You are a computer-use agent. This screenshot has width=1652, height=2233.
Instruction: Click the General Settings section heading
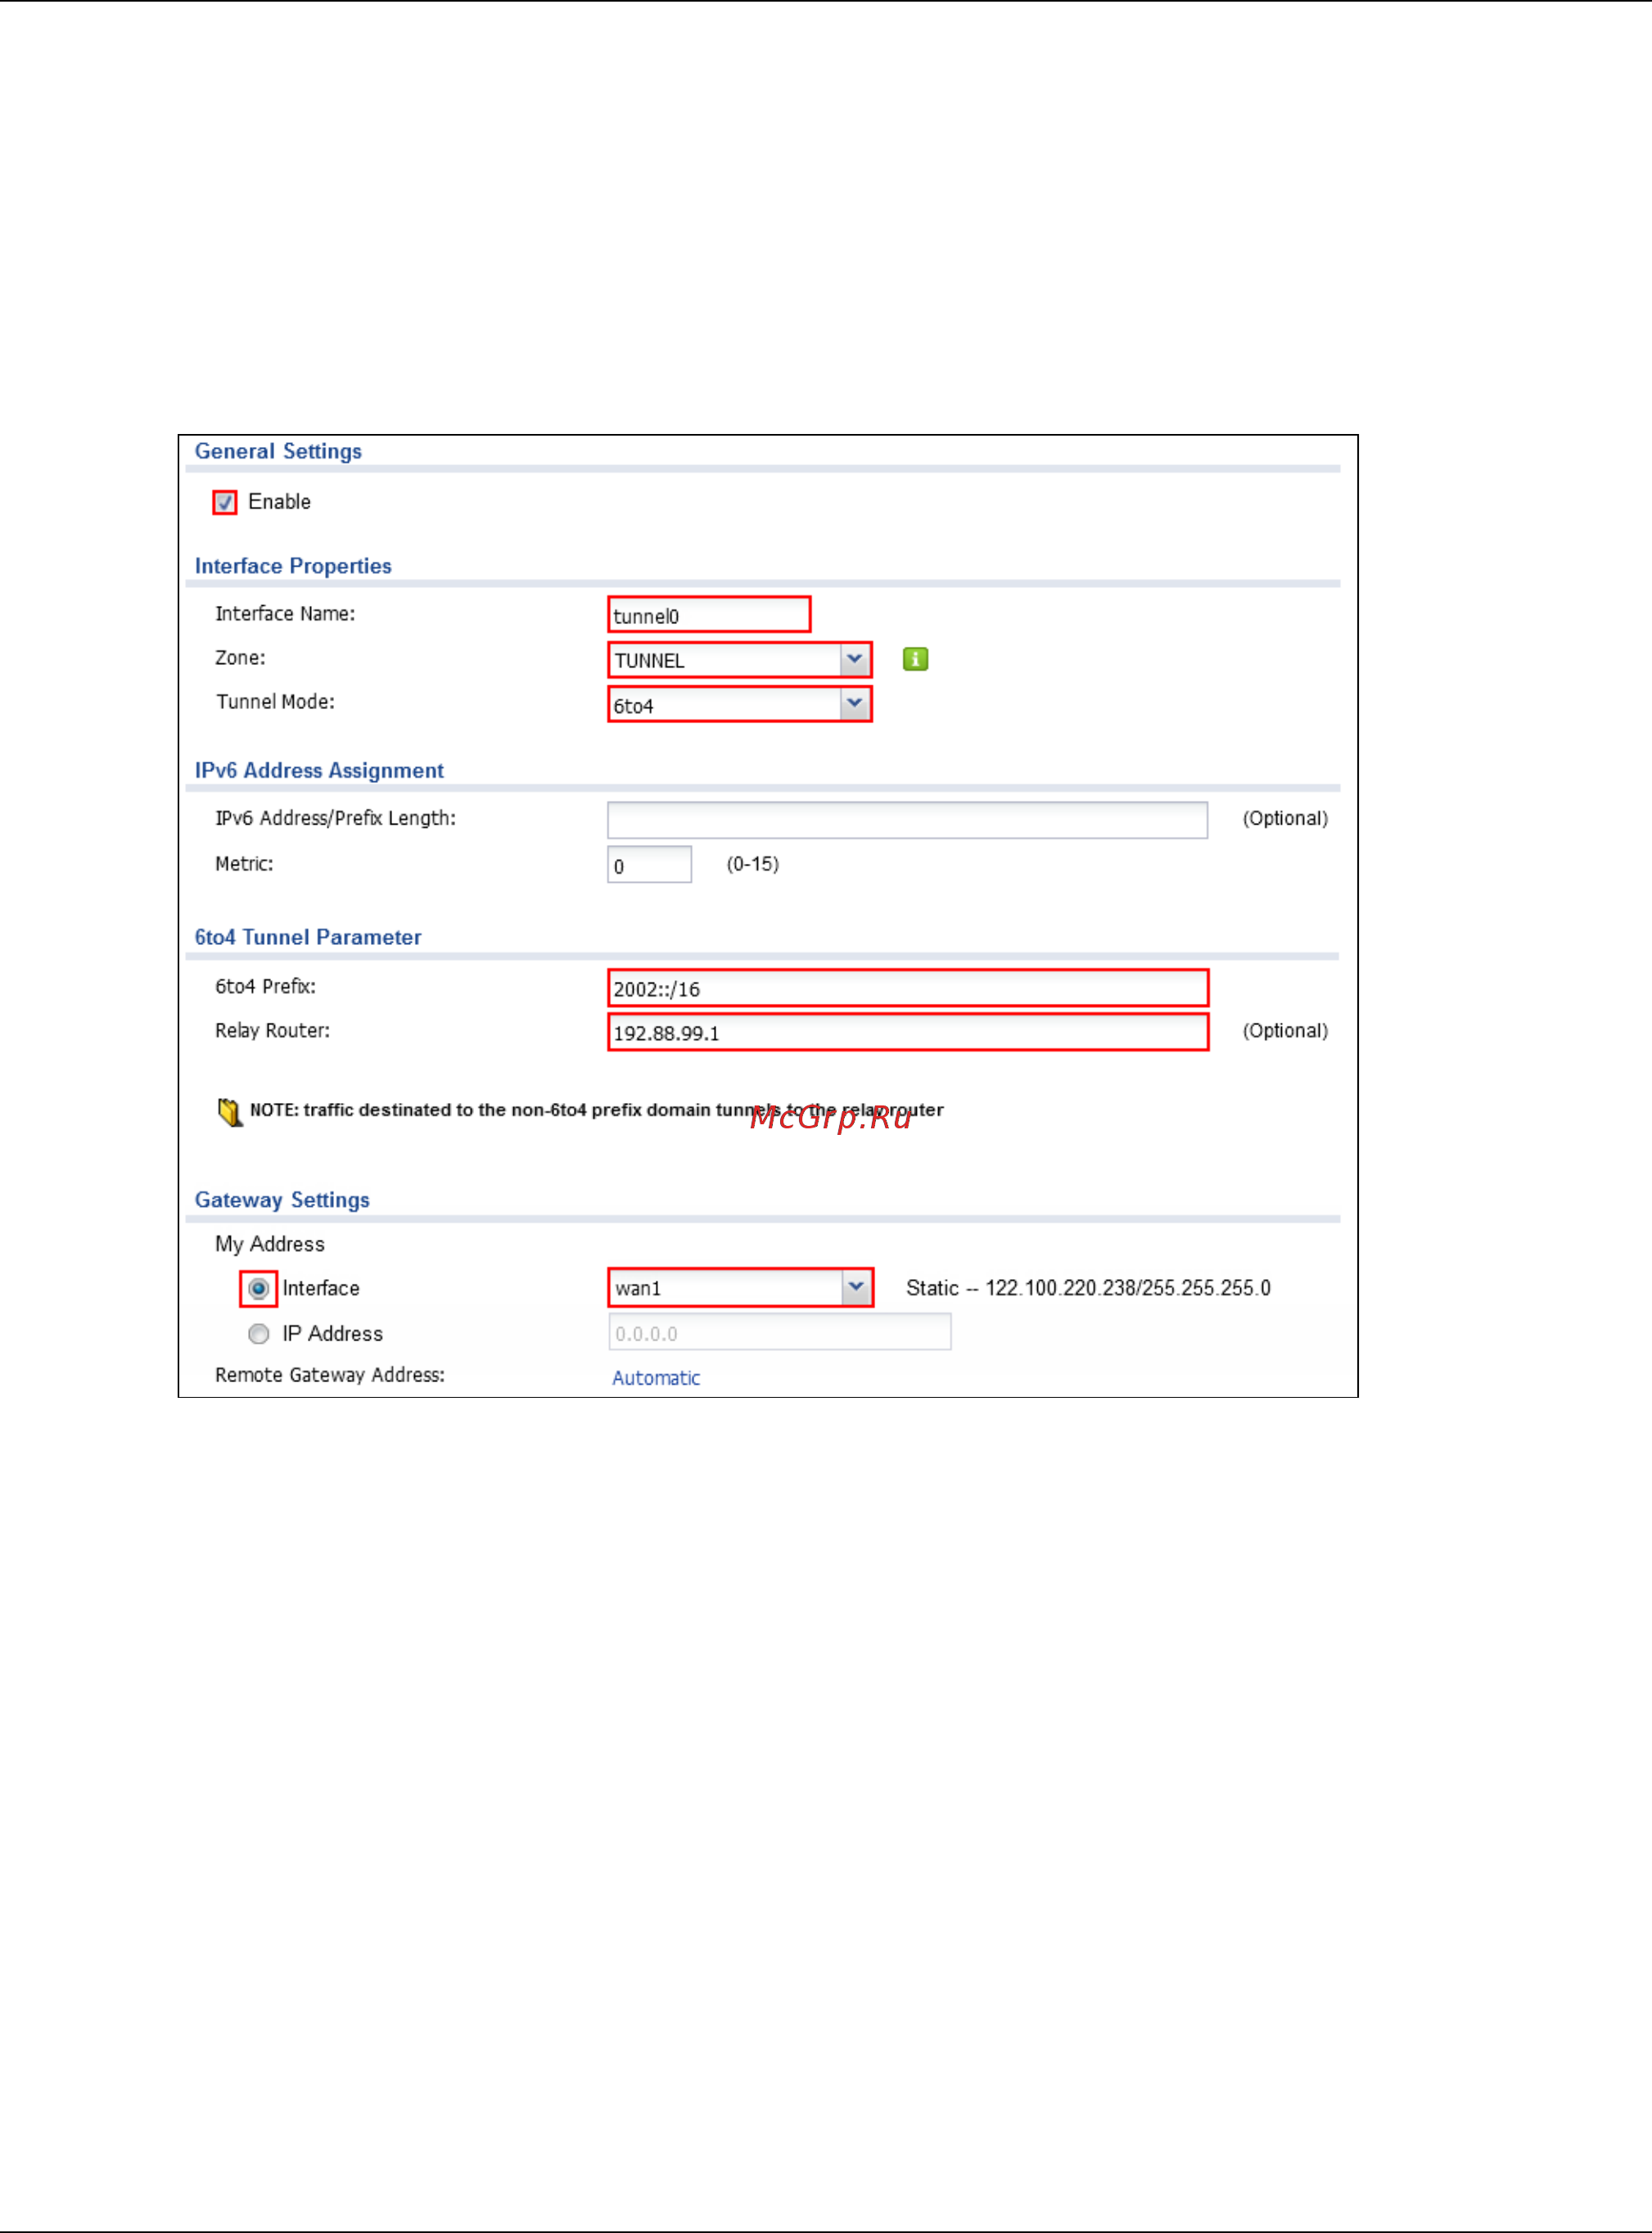[278, 451]
